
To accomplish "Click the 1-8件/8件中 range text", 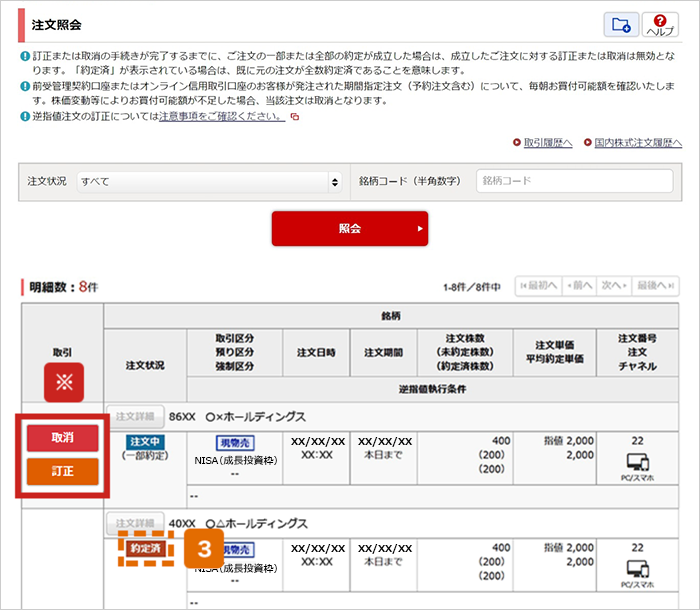I will coord(472,287).
